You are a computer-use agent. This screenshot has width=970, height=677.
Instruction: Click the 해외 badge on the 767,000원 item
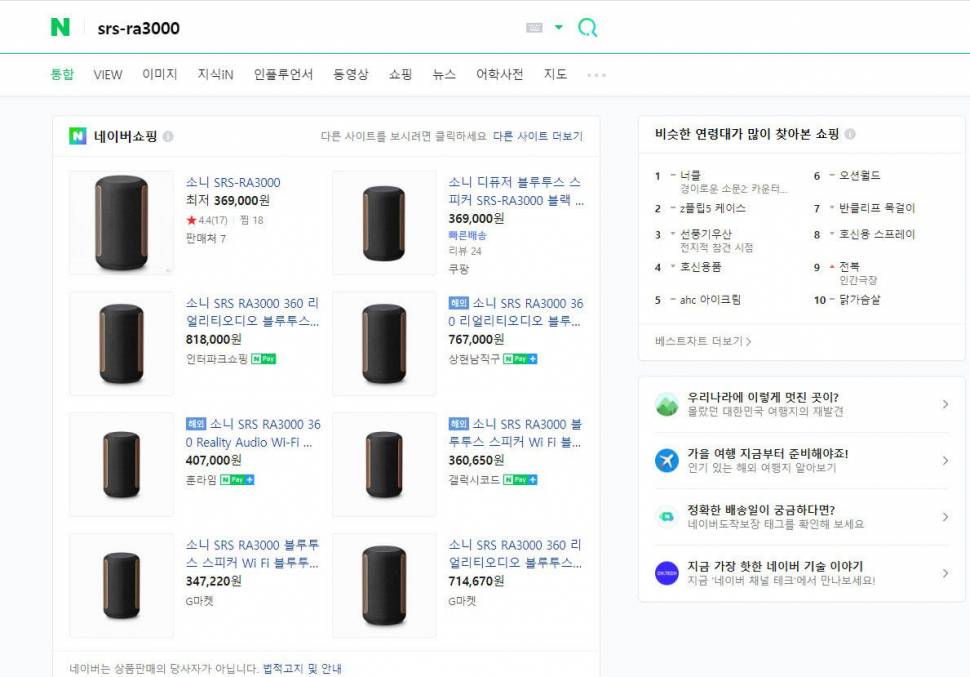pyautogui.click(x=458, y=303)
